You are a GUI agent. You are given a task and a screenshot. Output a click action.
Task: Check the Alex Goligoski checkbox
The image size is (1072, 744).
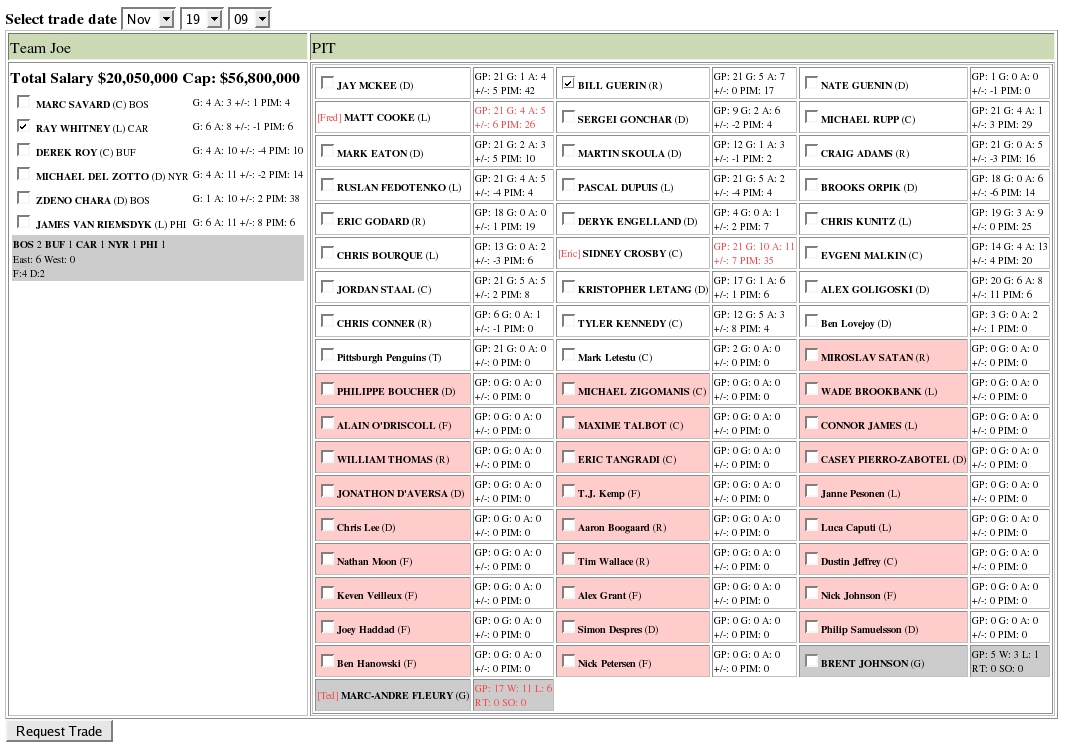click(x=812, y=287)
